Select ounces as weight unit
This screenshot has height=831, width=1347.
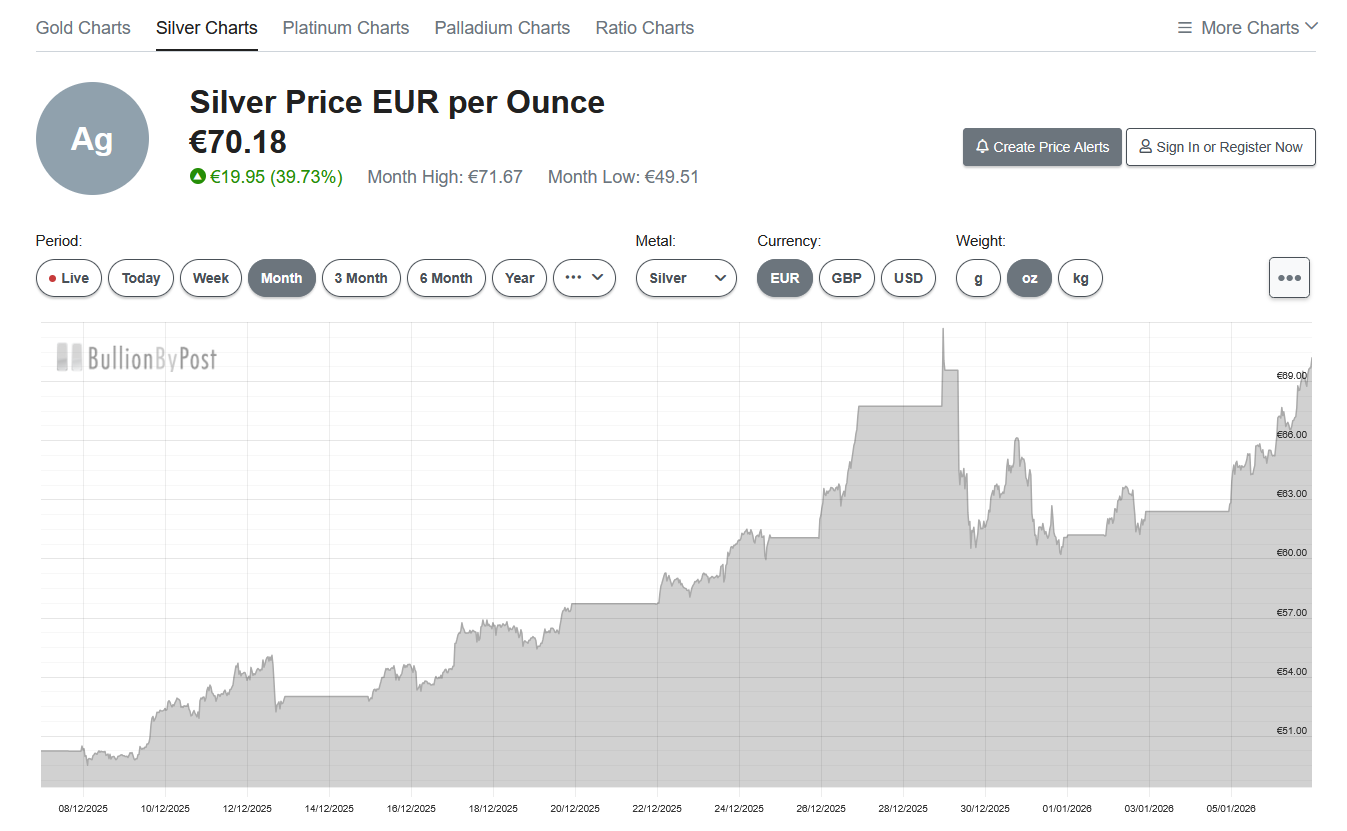pos(1030,278)
